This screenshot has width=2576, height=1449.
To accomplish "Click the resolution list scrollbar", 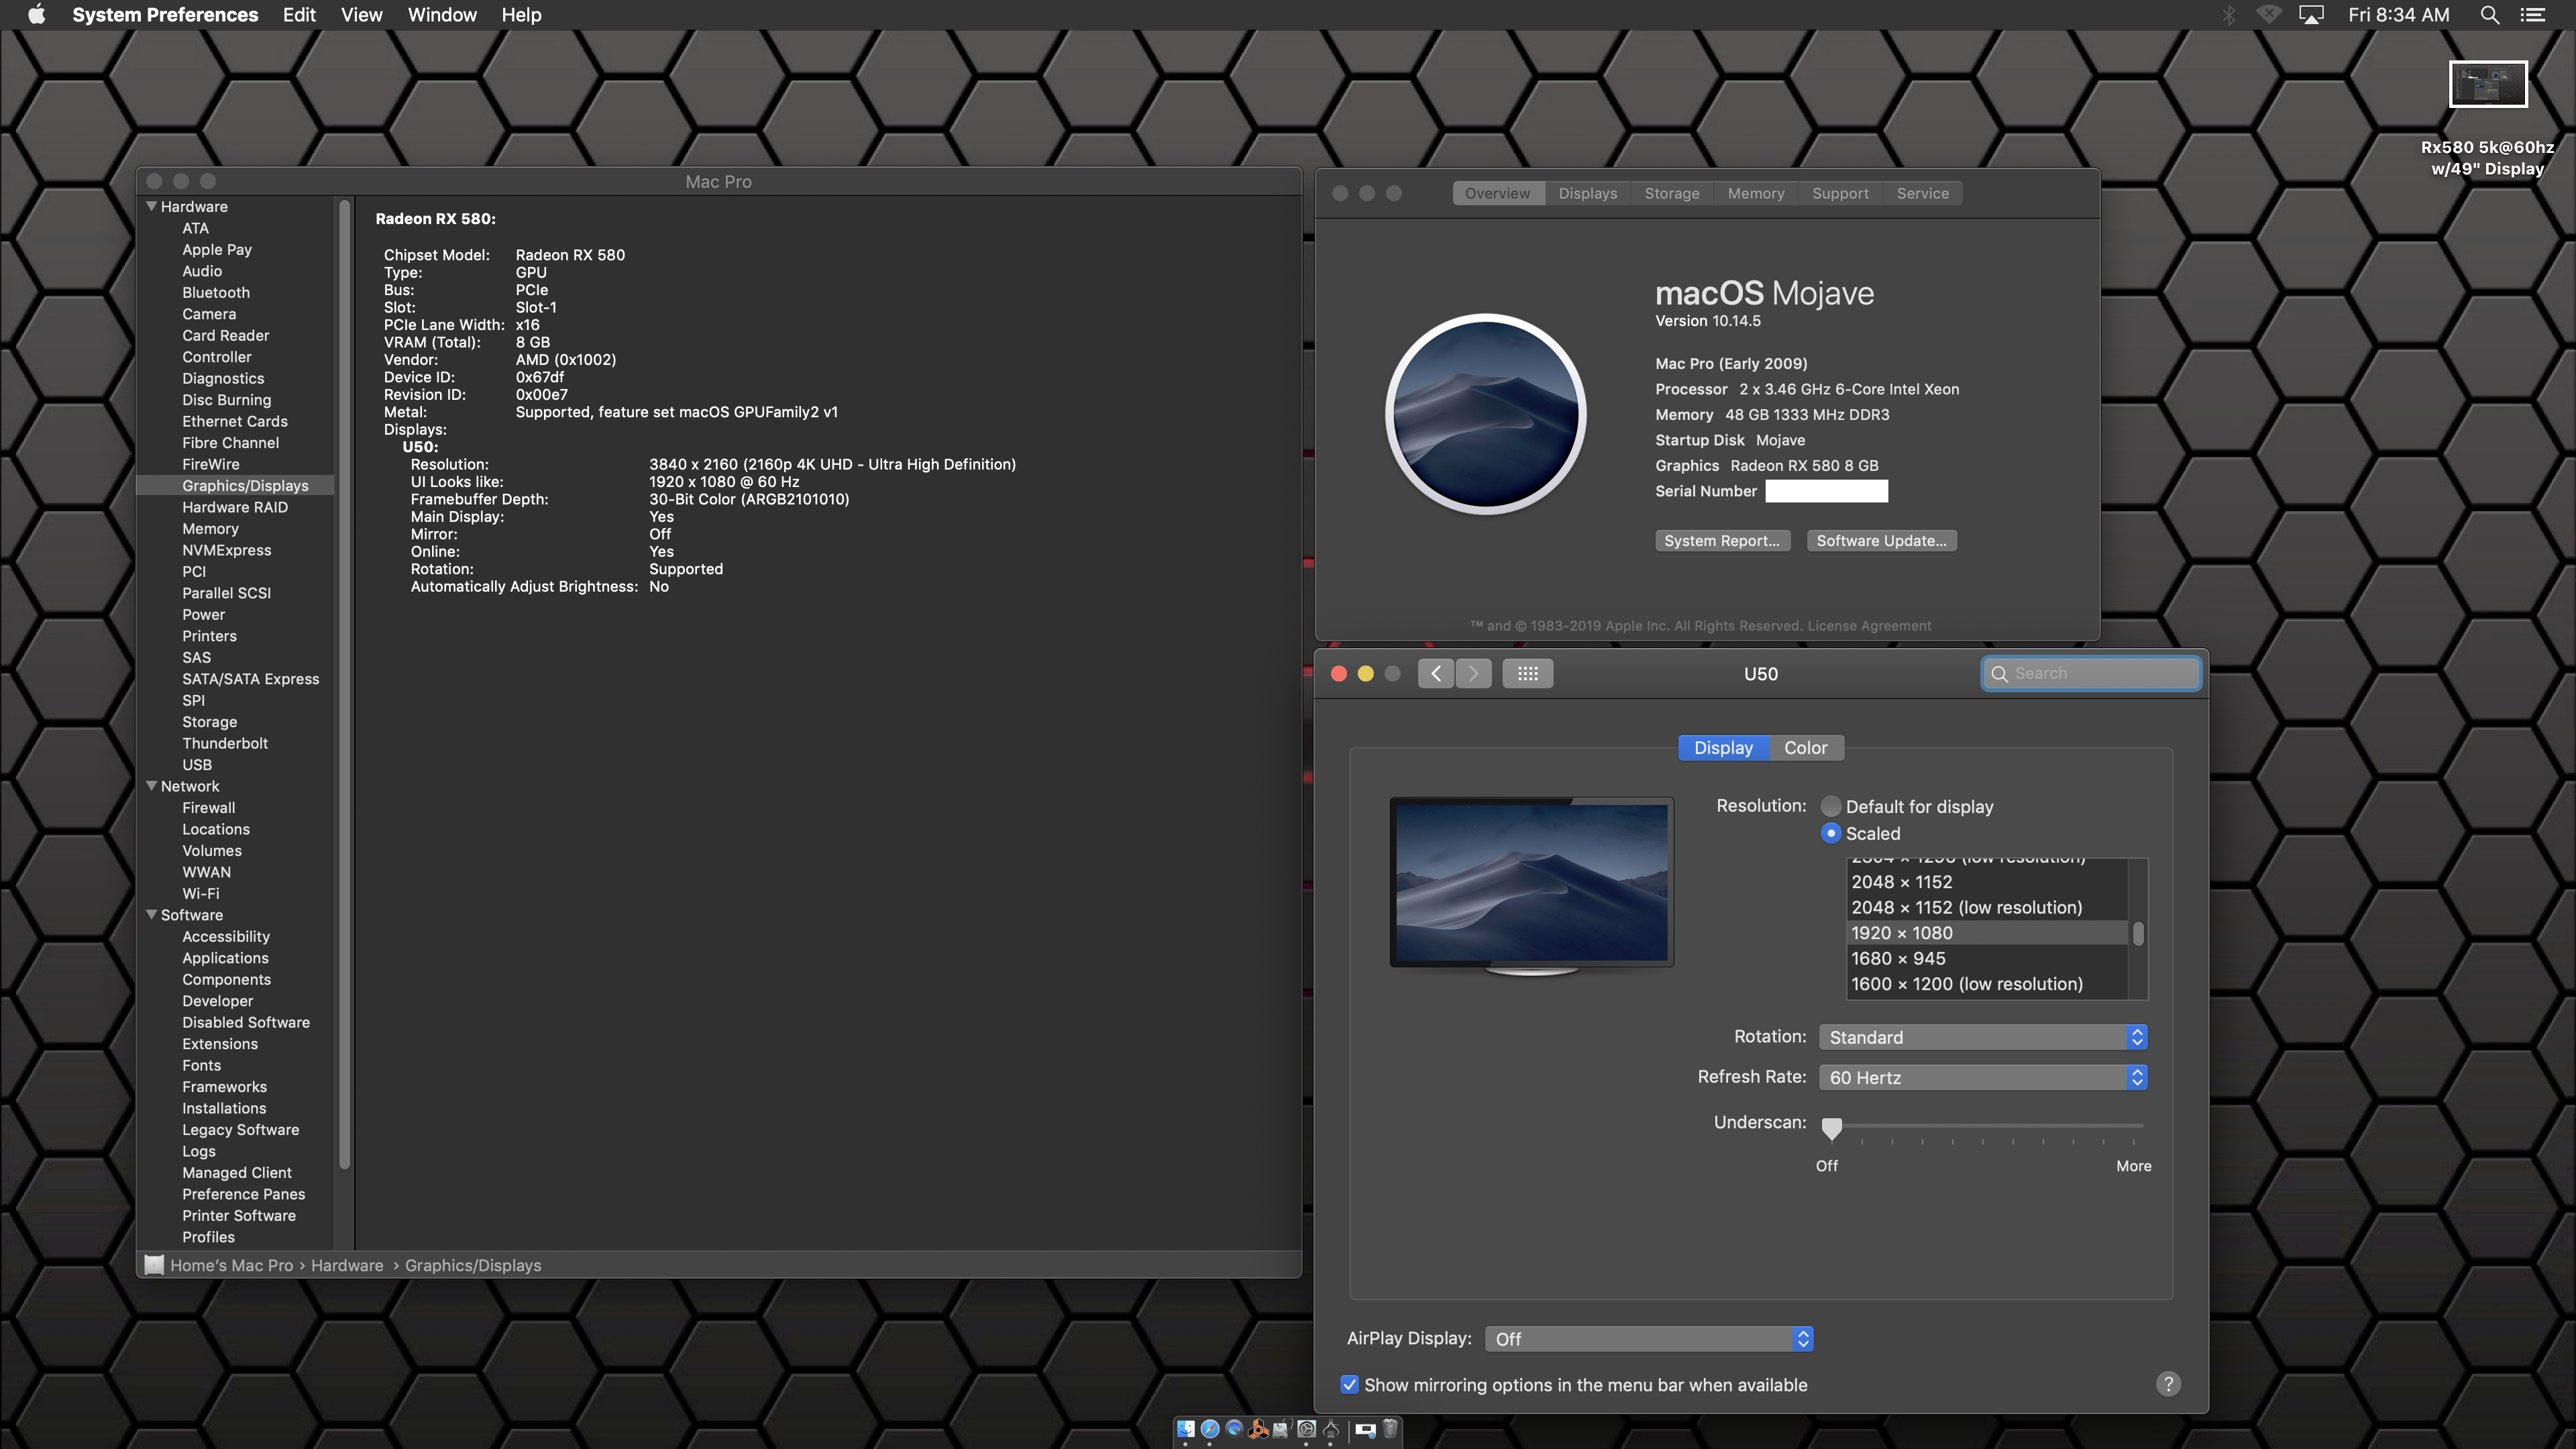I will tap(2138, 933).
